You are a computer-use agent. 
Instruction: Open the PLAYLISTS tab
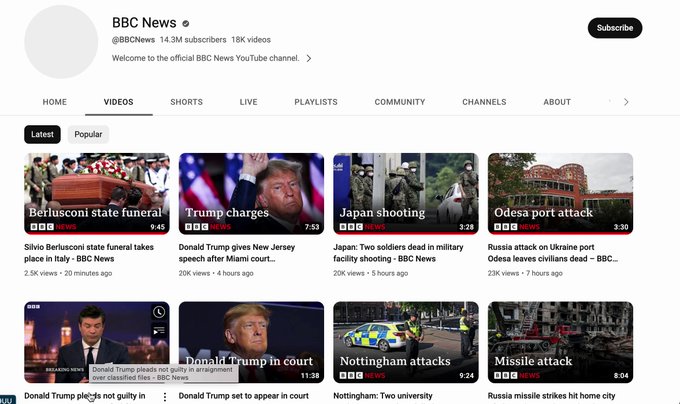click(316, 102)
